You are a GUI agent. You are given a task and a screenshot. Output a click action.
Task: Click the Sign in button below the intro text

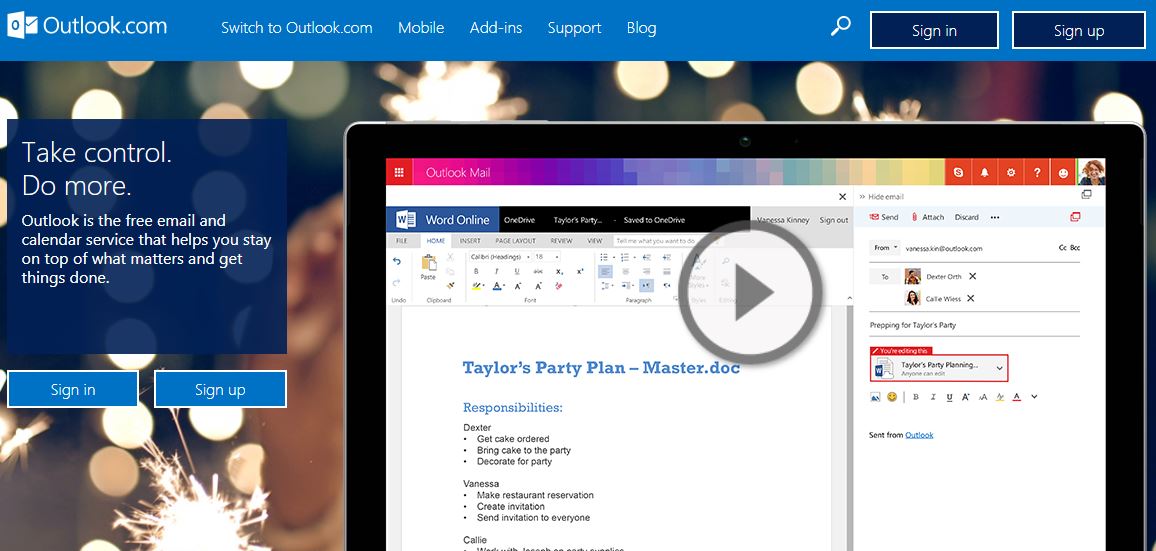click(73, 389)
